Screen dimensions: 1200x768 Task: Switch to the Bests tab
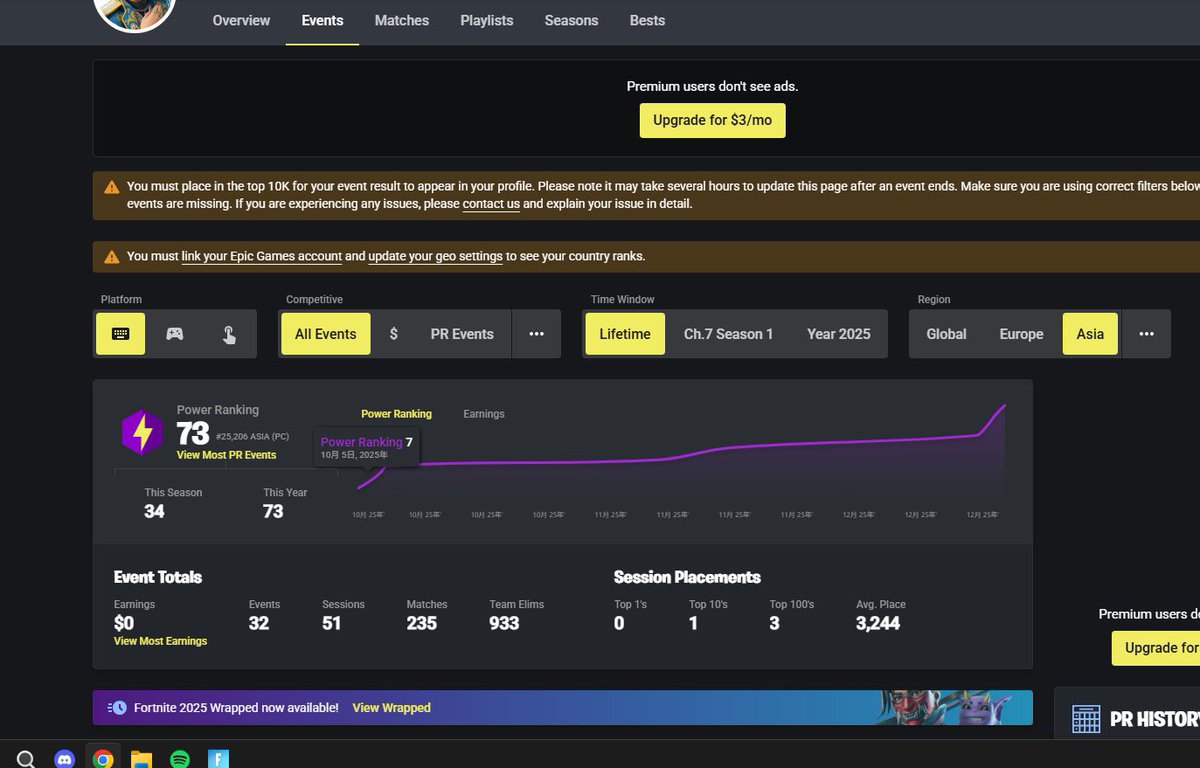pyautogui.click(x=647, y=20)
